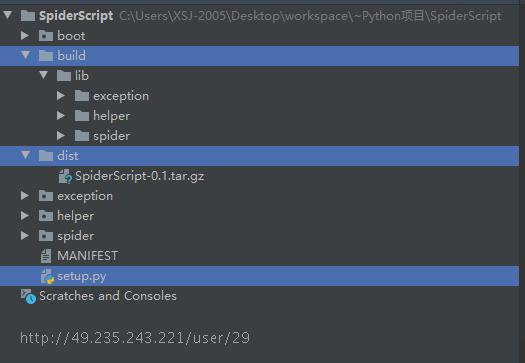Select Scratches and Consoles entry
This screenshot has height=363, width=525.
coord(108,296)
